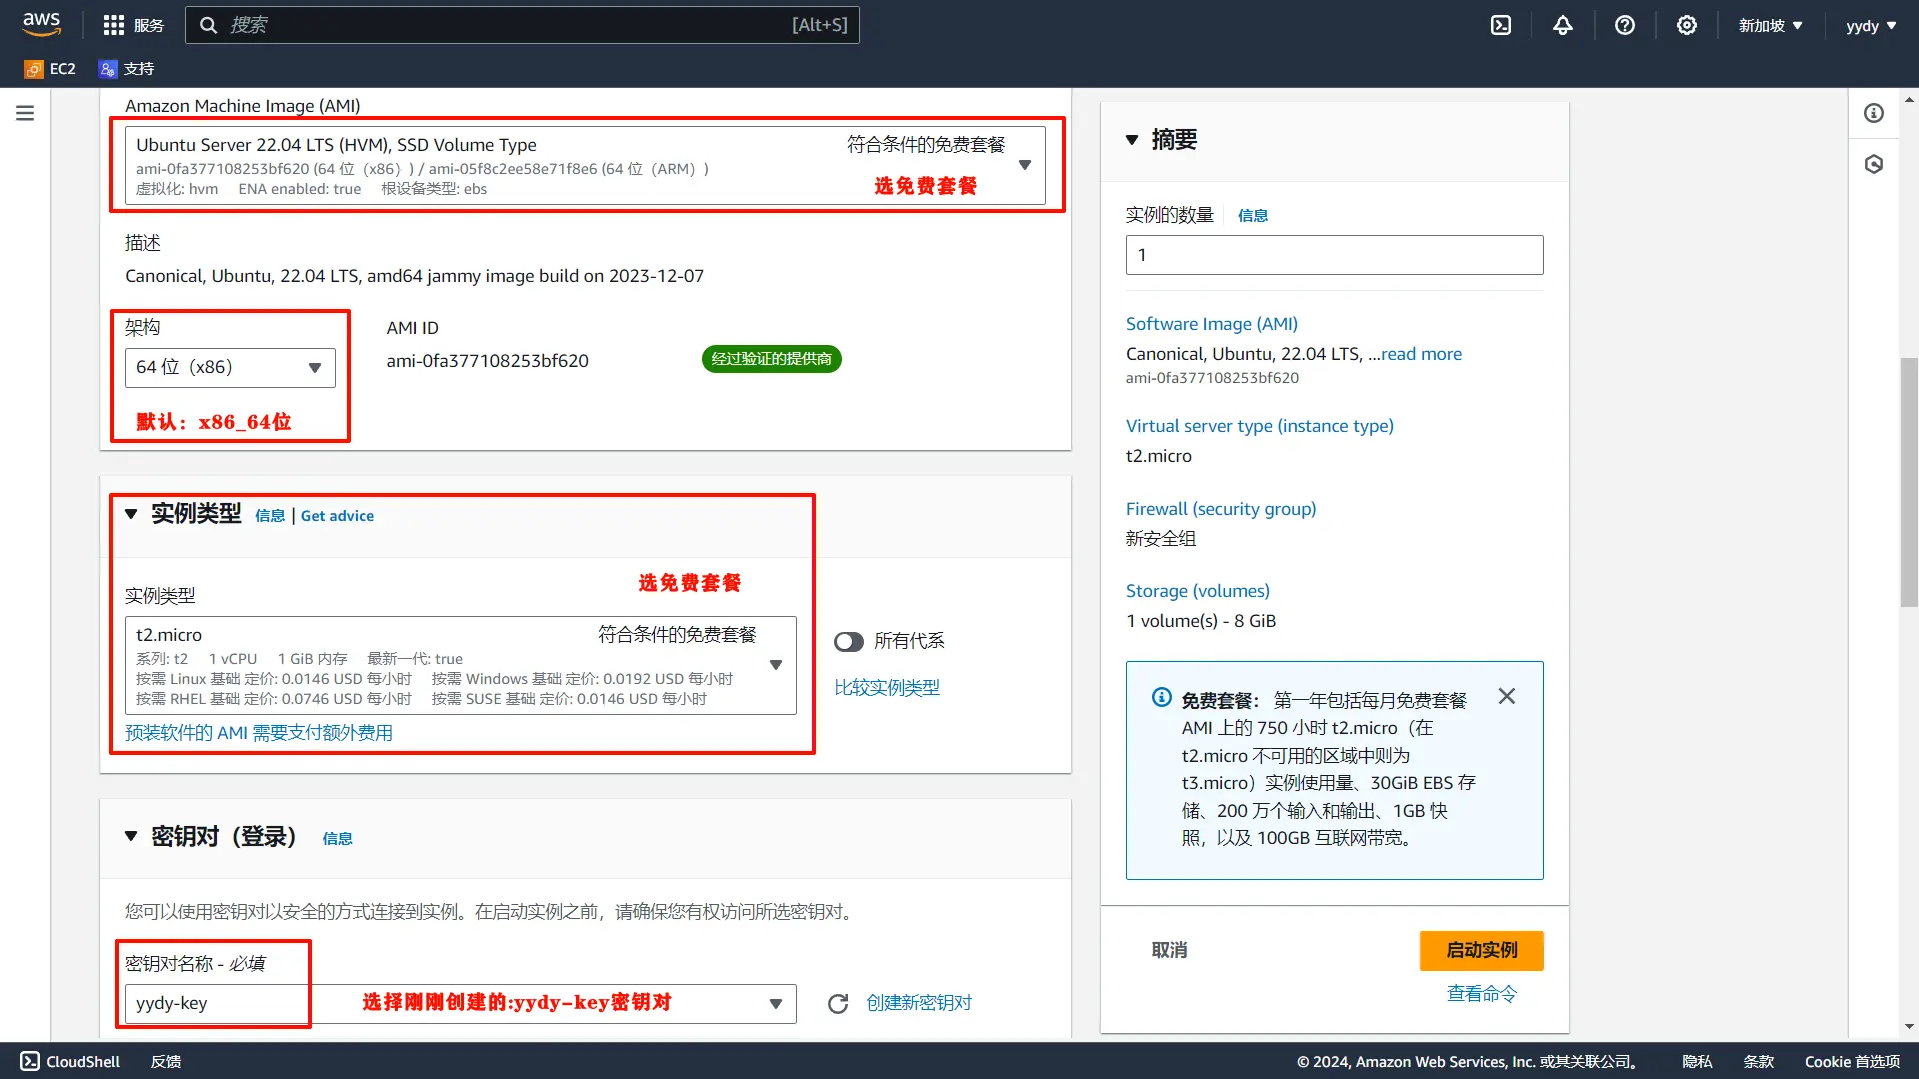Click the search magnifier icon
This screenshot has width=1919, height=1079.
click(x=208, y=25)
